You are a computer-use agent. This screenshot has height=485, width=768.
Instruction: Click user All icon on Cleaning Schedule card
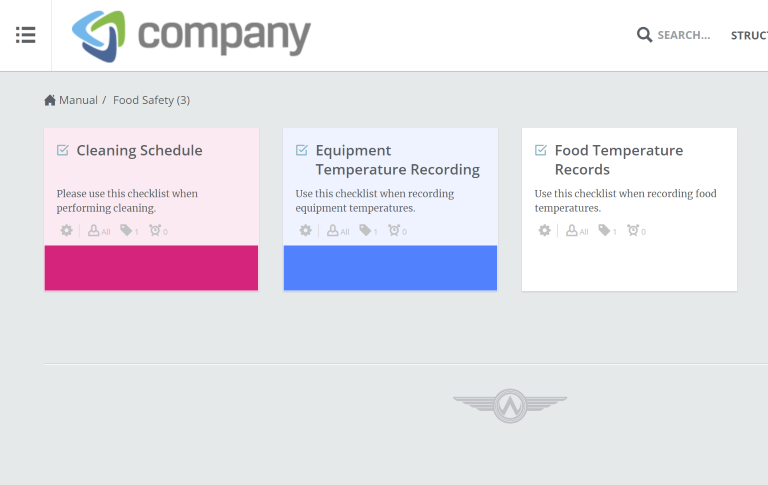99,231
